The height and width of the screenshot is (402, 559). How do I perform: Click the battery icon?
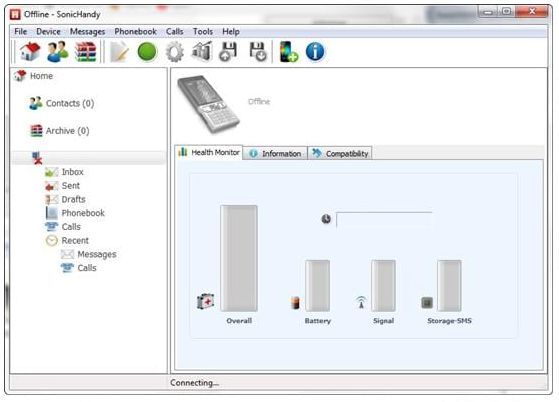tap(295, 303)
